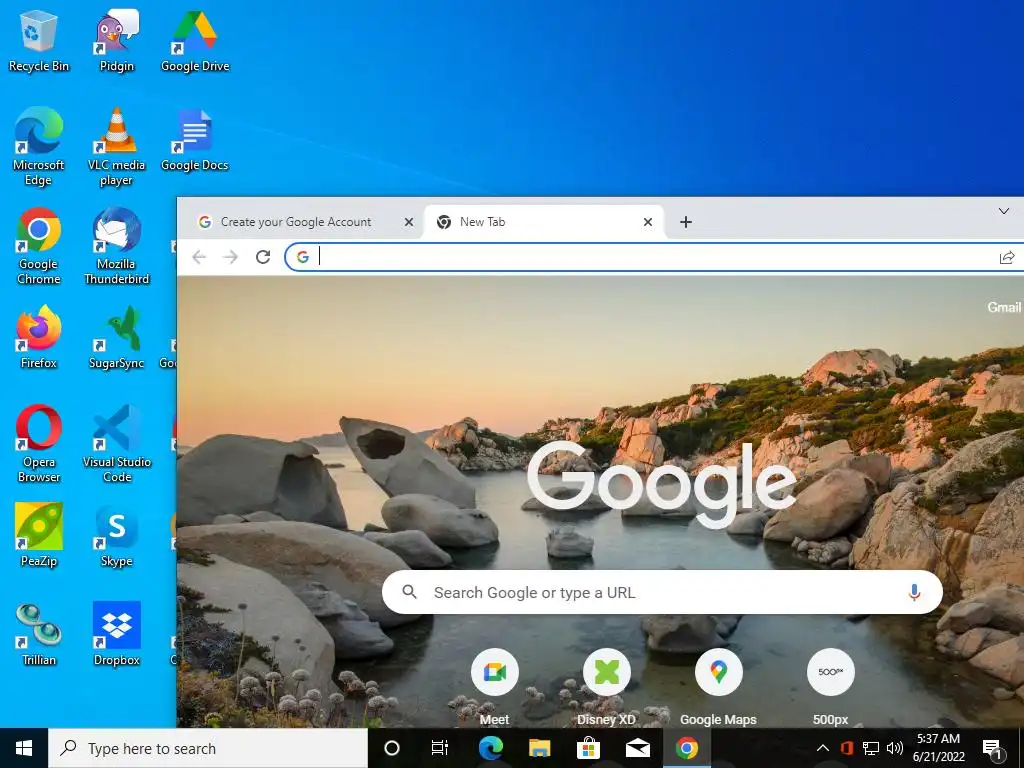1024x768 pixels.
Task: Select the Google Docs desktop icon
Action: (x=195, y=140)
